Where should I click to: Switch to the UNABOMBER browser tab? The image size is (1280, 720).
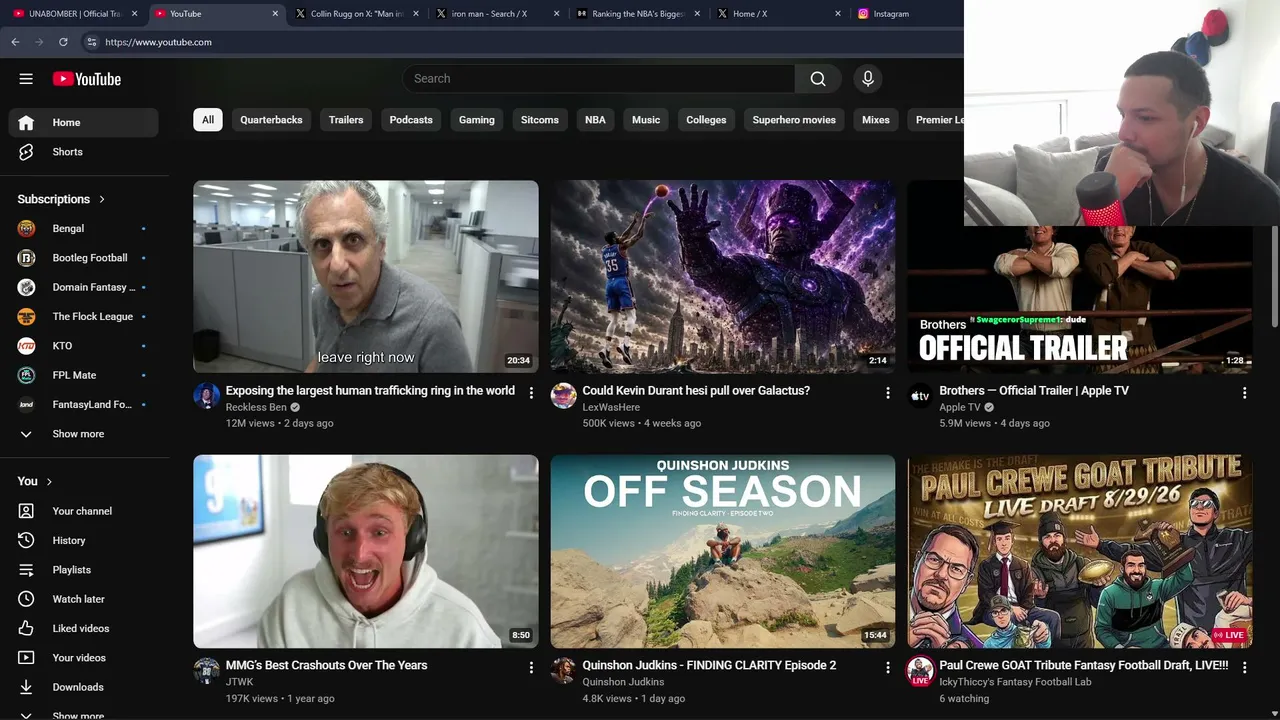coord(74,14)
